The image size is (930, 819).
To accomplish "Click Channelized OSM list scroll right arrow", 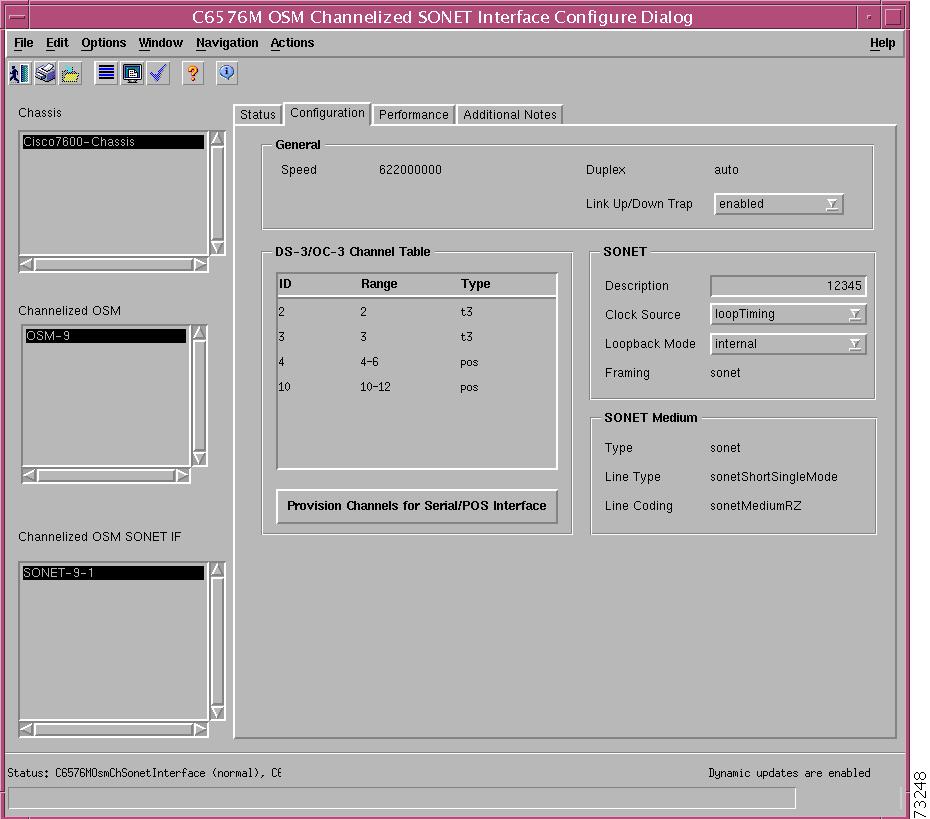I will (x=182, y=476).
